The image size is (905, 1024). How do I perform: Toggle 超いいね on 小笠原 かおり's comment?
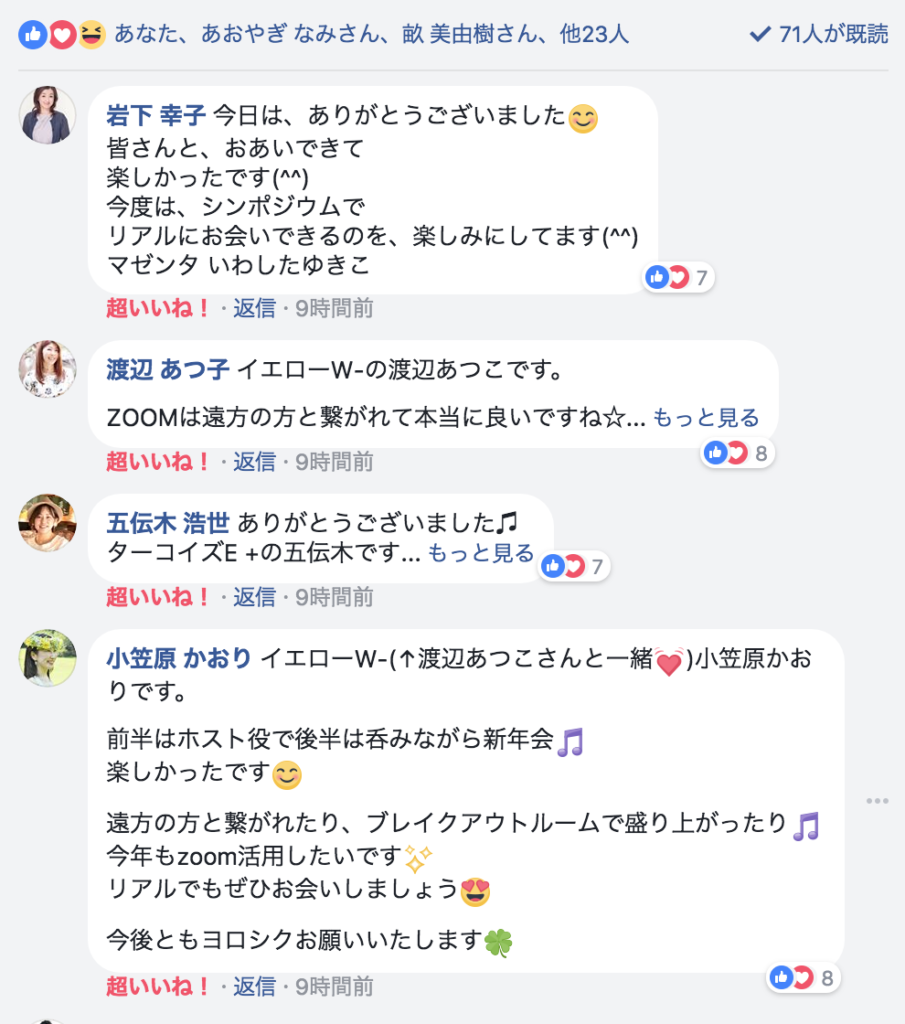157,987
